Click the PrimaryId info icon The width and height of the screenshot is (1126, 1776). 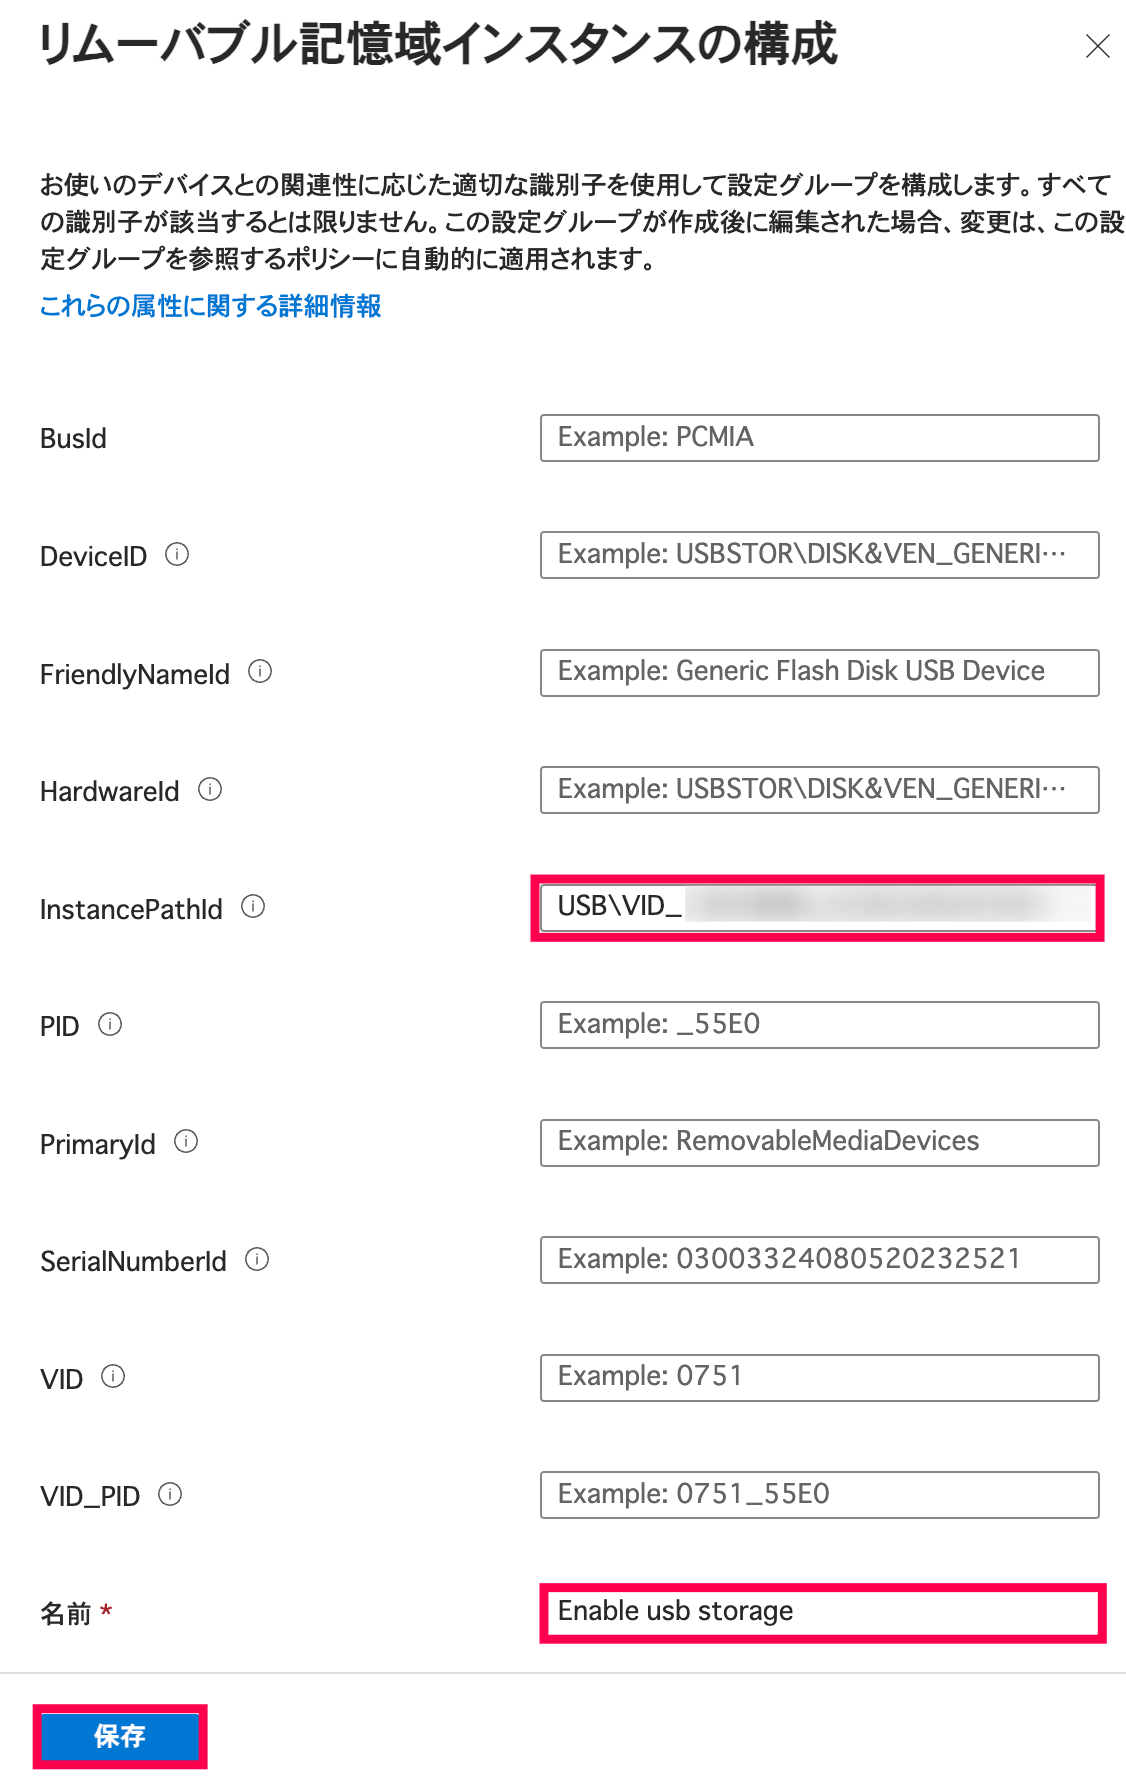(186, 1142)
